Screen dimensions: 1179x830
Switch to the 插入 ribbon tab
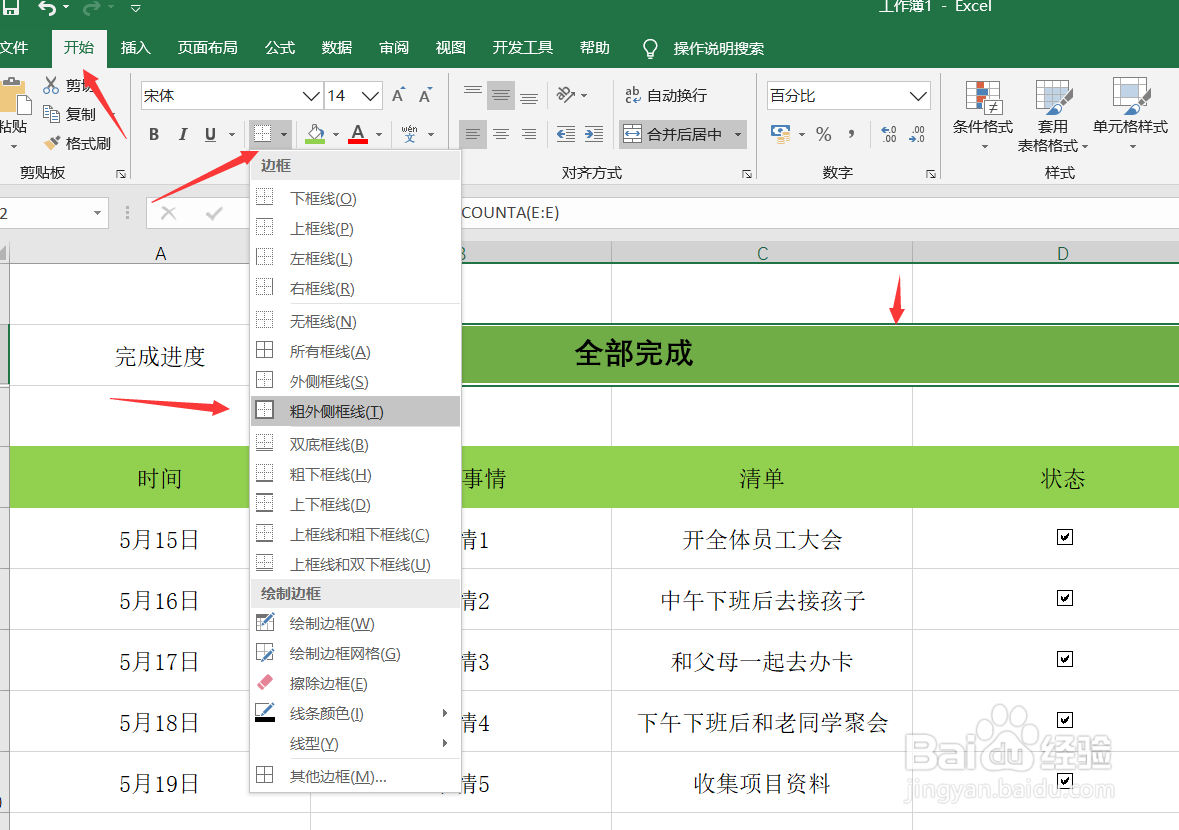(135, 47)
